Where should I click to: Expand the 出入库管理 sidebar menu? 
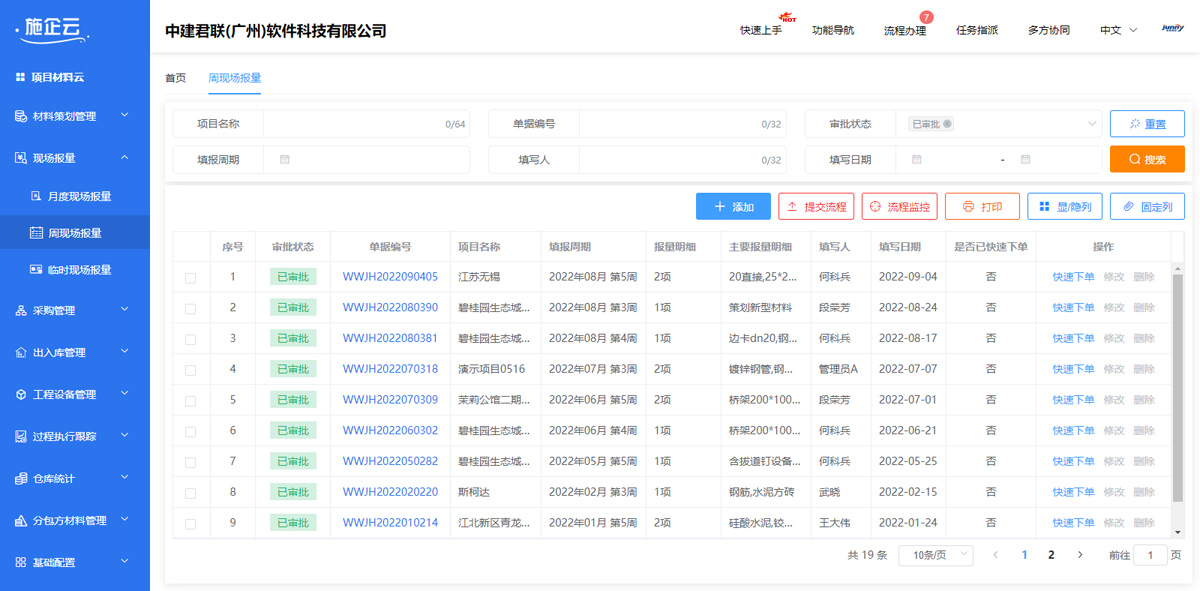pyautogui.click(x=125, y=353)
